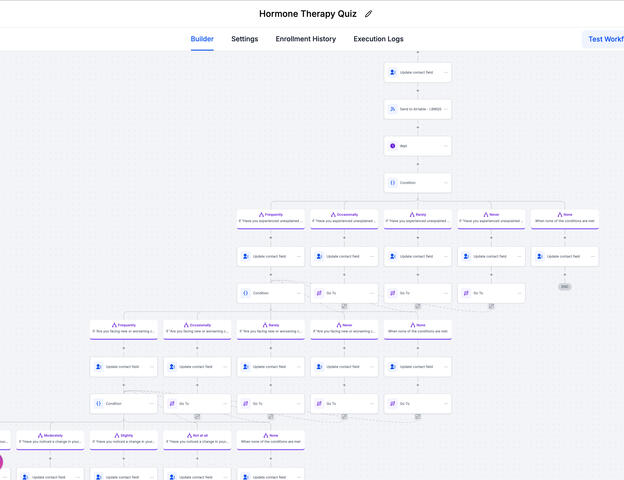Click the Send to Airtable node icon
Image resolution: width=624 pixels, height=480 pixels.
click(x=393, y=109)
